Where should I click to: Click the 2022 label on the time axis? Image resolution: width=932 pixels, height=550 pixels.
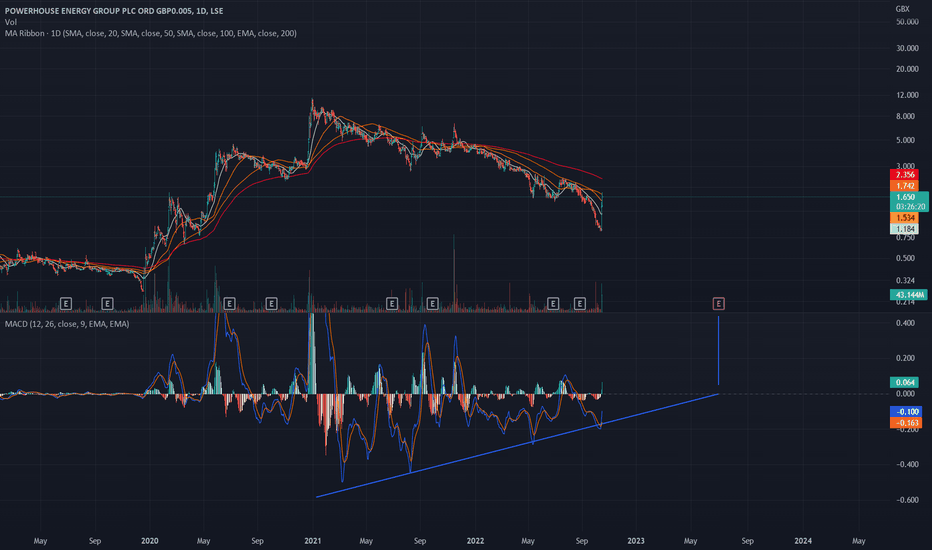[475, 541]
